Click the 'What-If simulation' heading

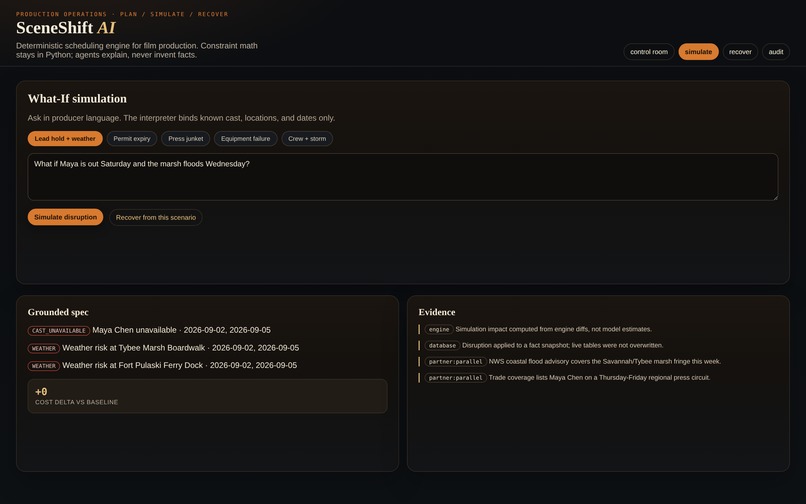point(77,99)
